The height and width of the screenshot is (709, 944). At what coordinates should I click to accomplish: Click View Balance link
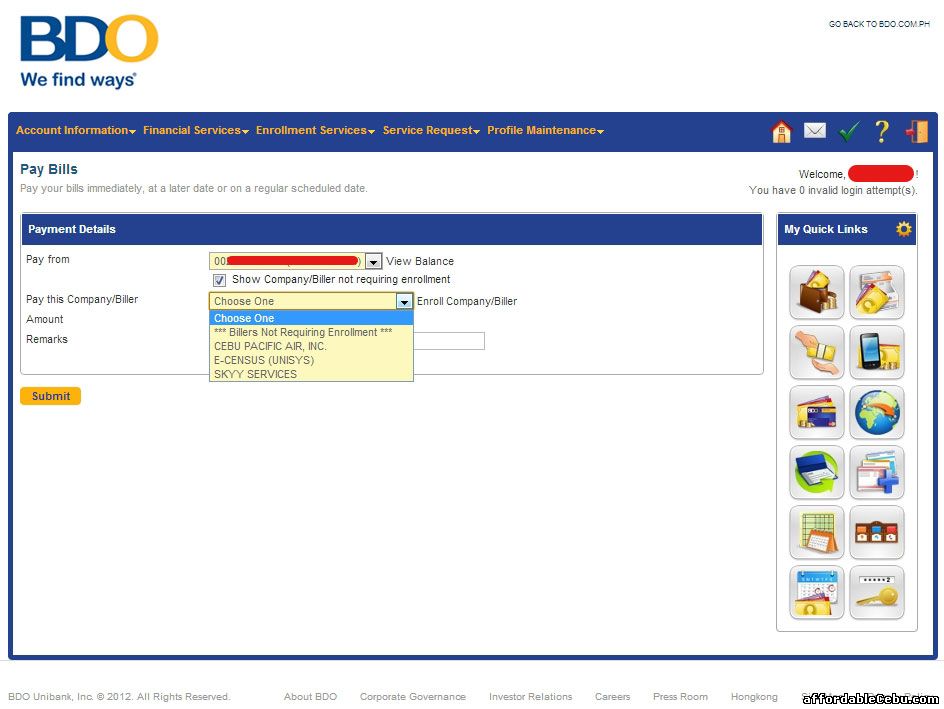pos(420,261)
